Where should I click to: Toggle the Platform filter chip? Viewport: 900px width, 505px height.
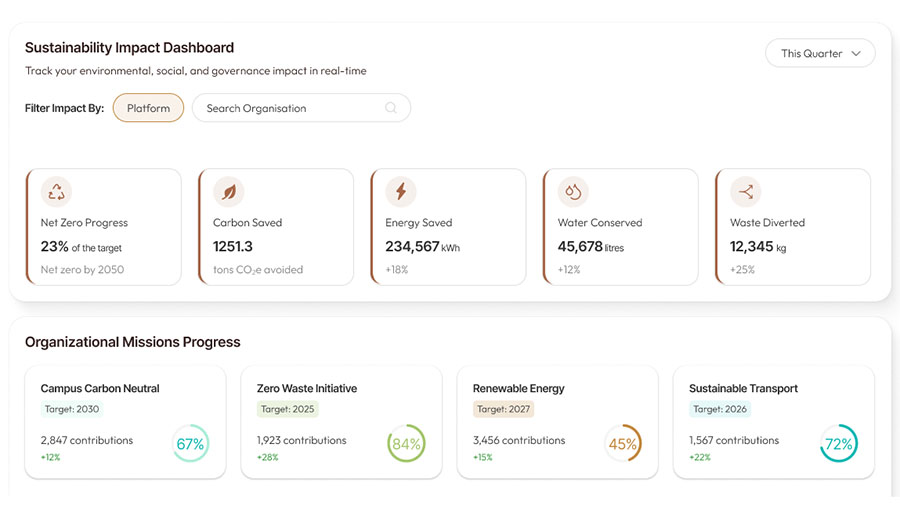(x=148, y=108)
